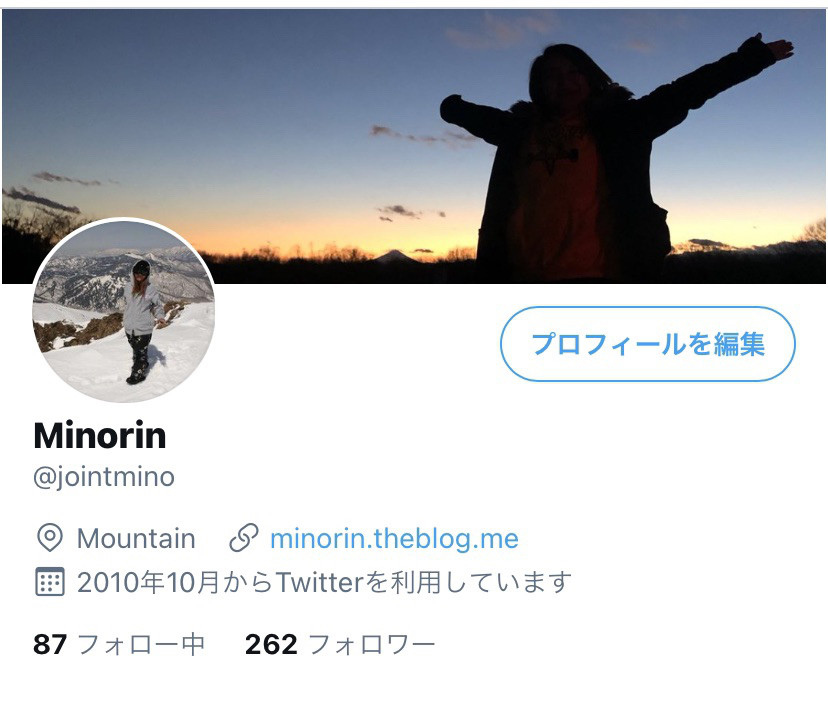The width and height of the screenshot is (828, 705).
Task: Click the Minorin display name
Action: [100, 436]
